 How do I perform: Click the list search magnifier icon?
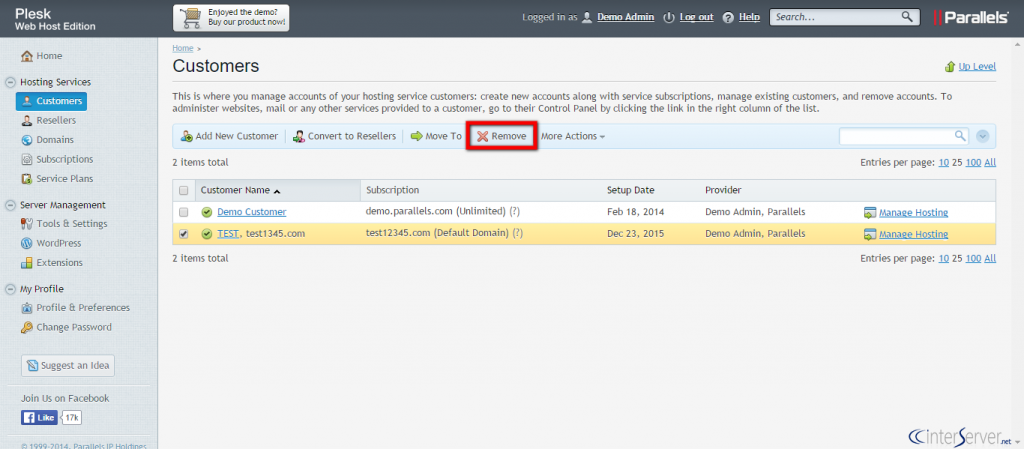(960, 136)
